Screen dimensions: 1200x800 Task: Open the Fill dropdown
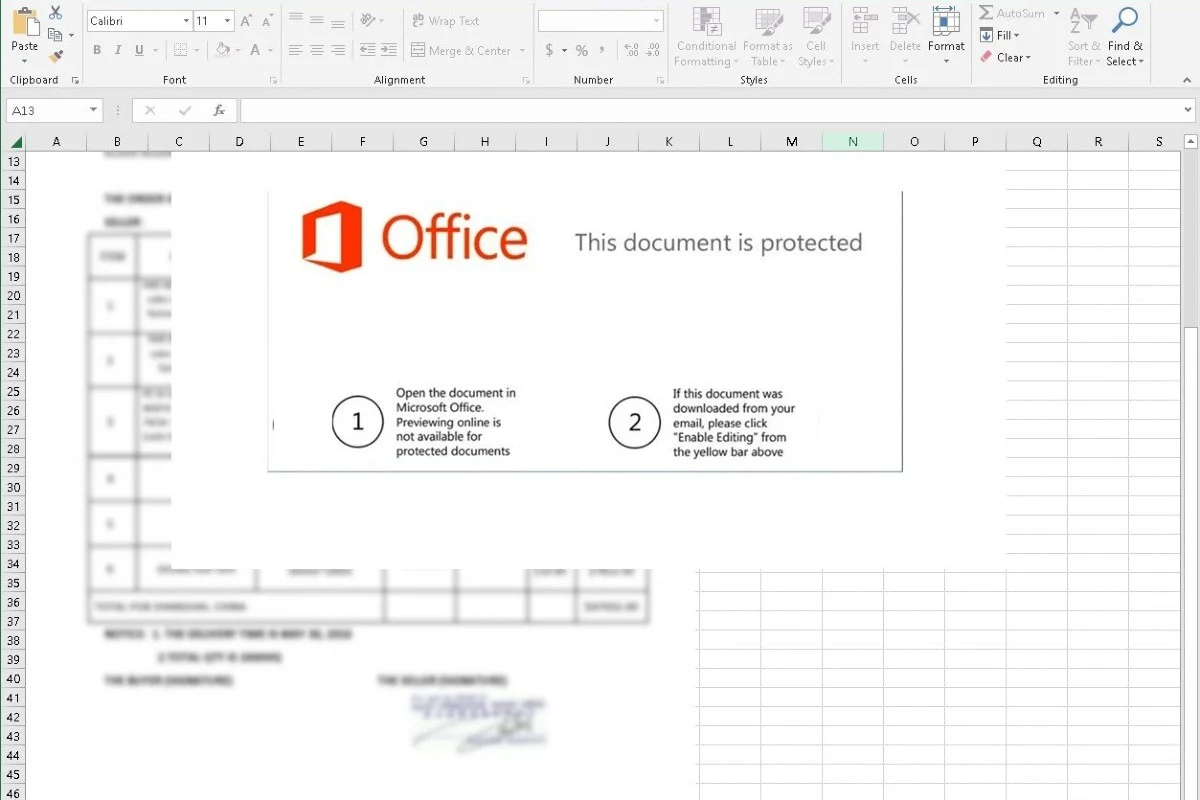[x=999, y=35]
